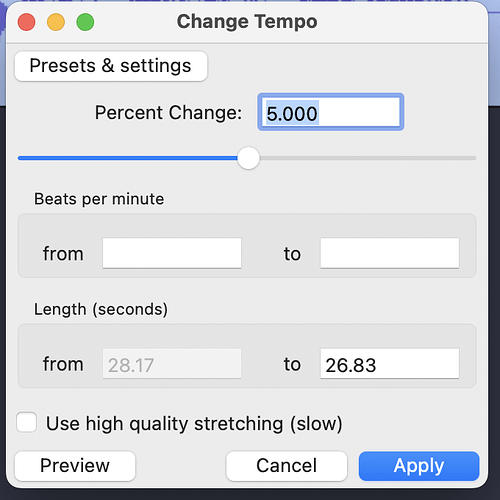The height and width of the screenshot is (500, 500).
Task: Click the gray unfilled part of tempo slider
Action: [x=368, y=158]
